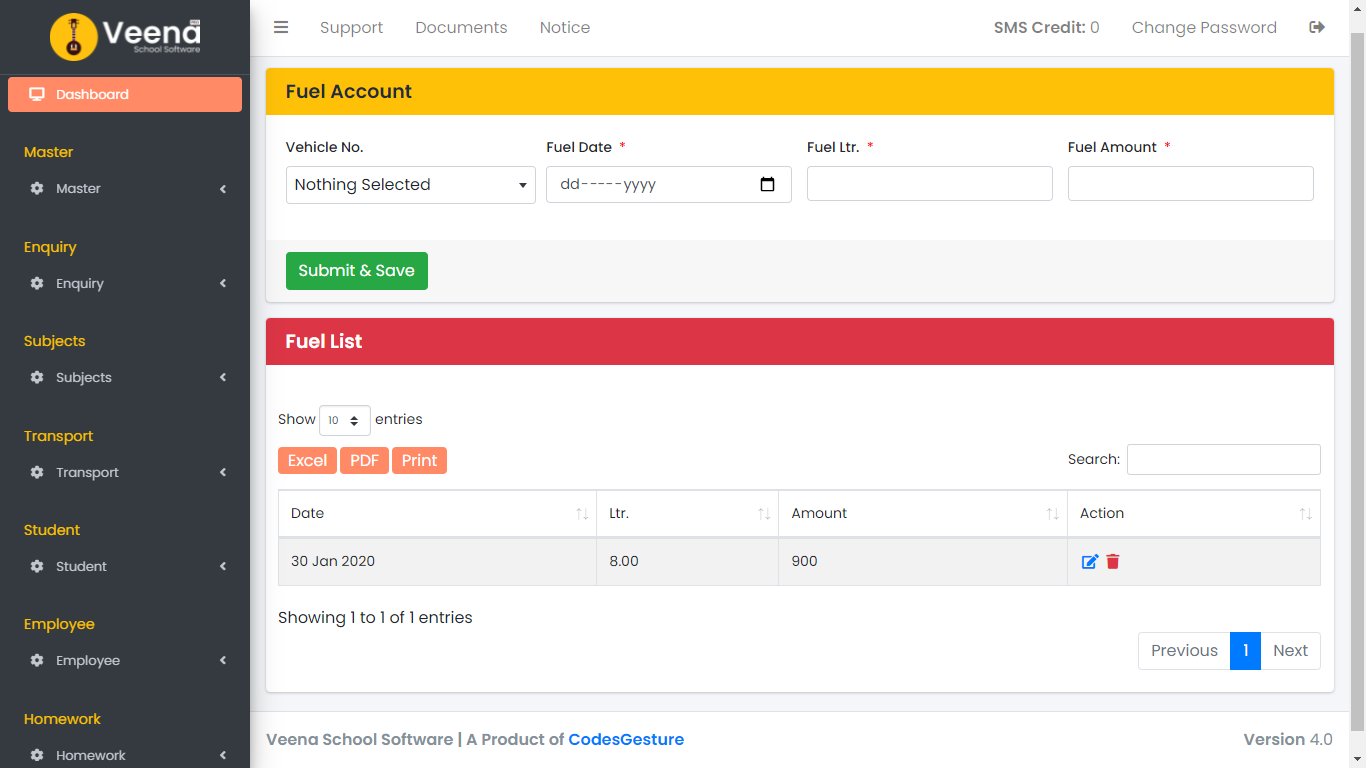Click the 8.00 litre cell
1366x768 pixels.
point(688,562)
